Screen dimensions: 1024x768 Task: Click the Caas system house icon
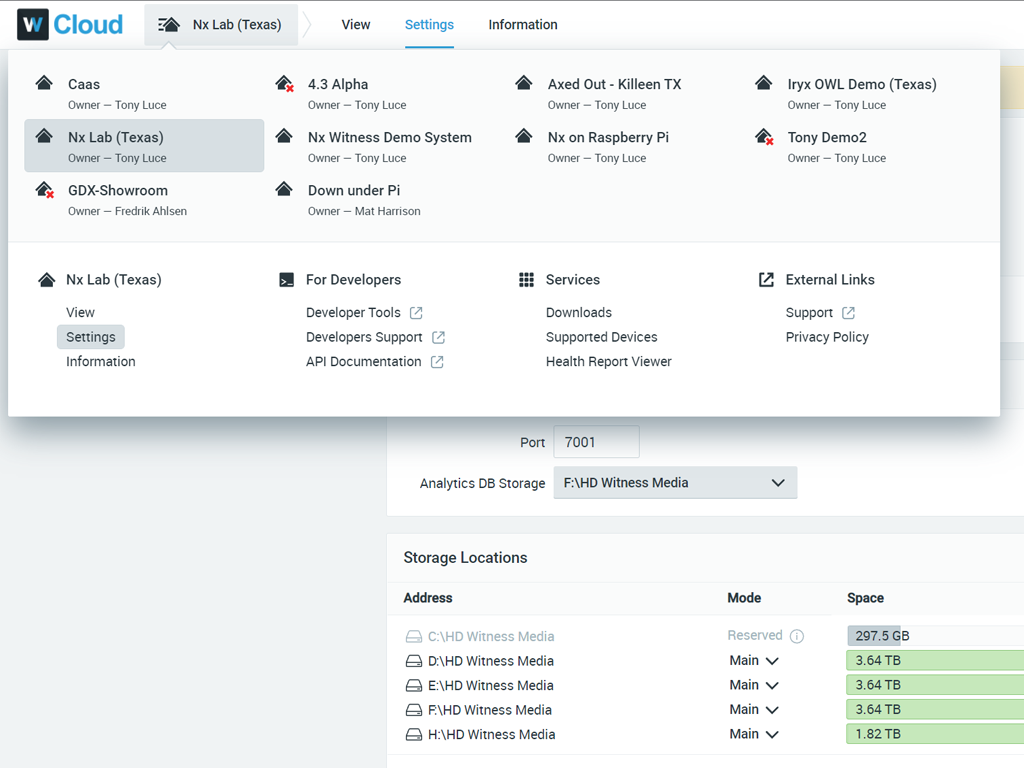44,83
